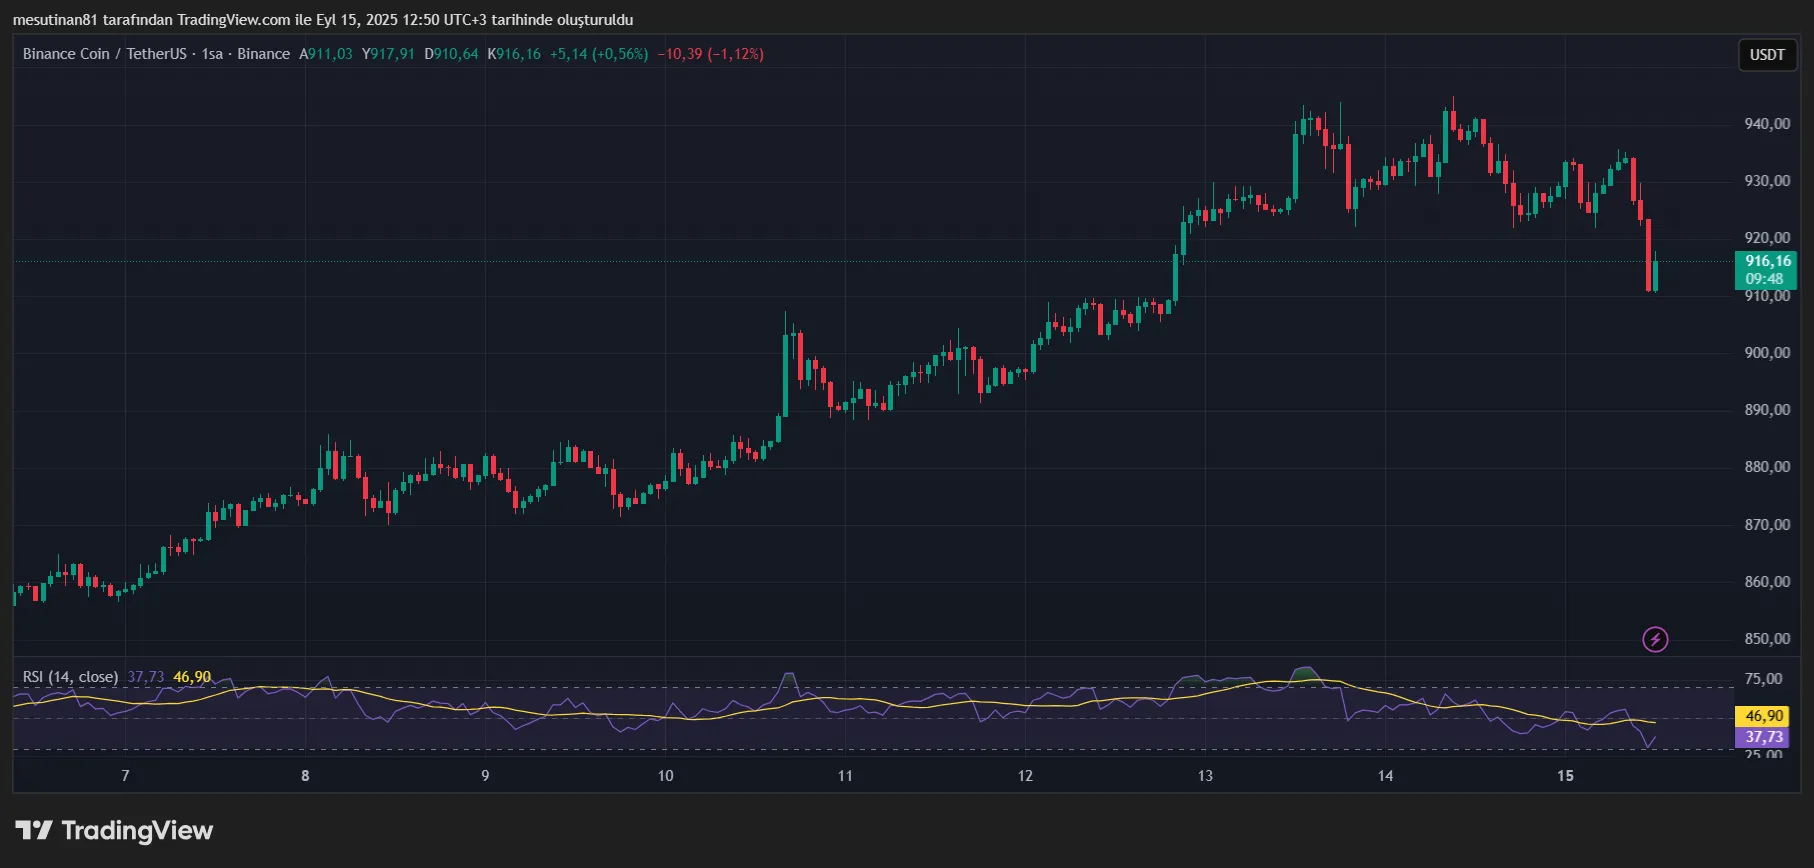Click the close value K916,16
The height and width of the screenshot is (868, 1814).
[x=514, y=54]
